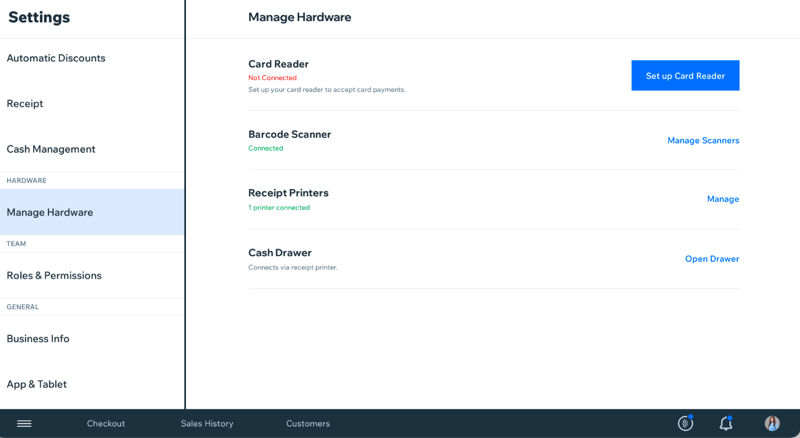Click the Cash Drawer heading

280,253
